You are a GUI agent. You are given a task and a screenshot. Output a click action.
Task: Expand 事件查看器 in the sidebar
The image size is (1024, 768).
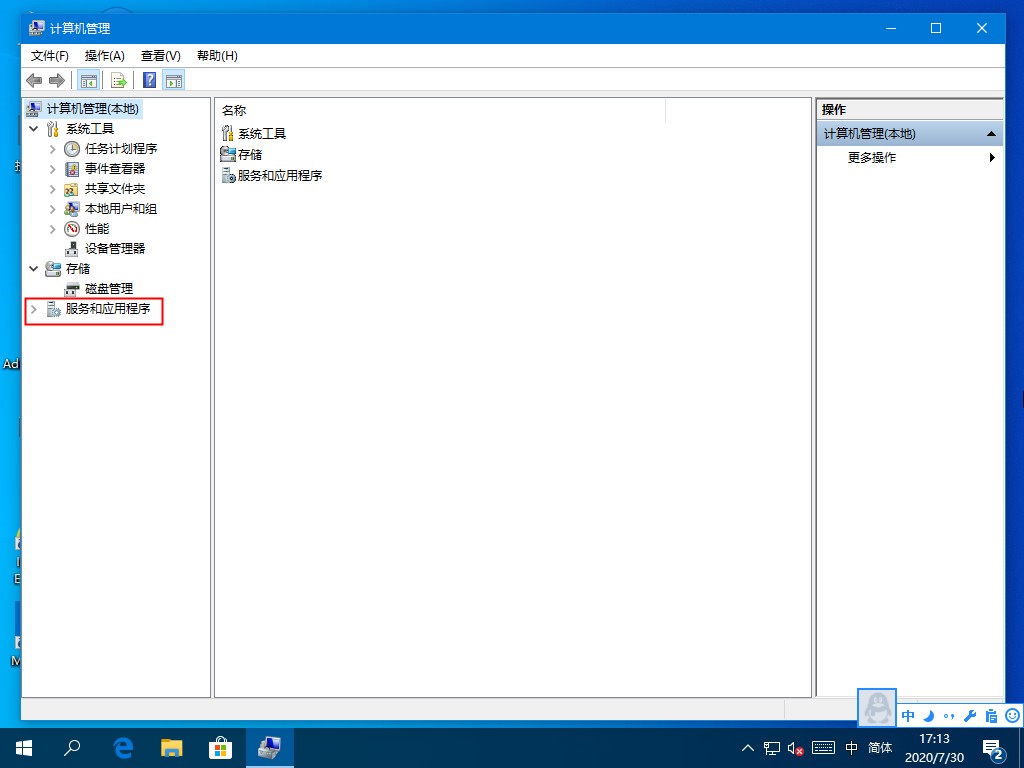tap(52, 168)
